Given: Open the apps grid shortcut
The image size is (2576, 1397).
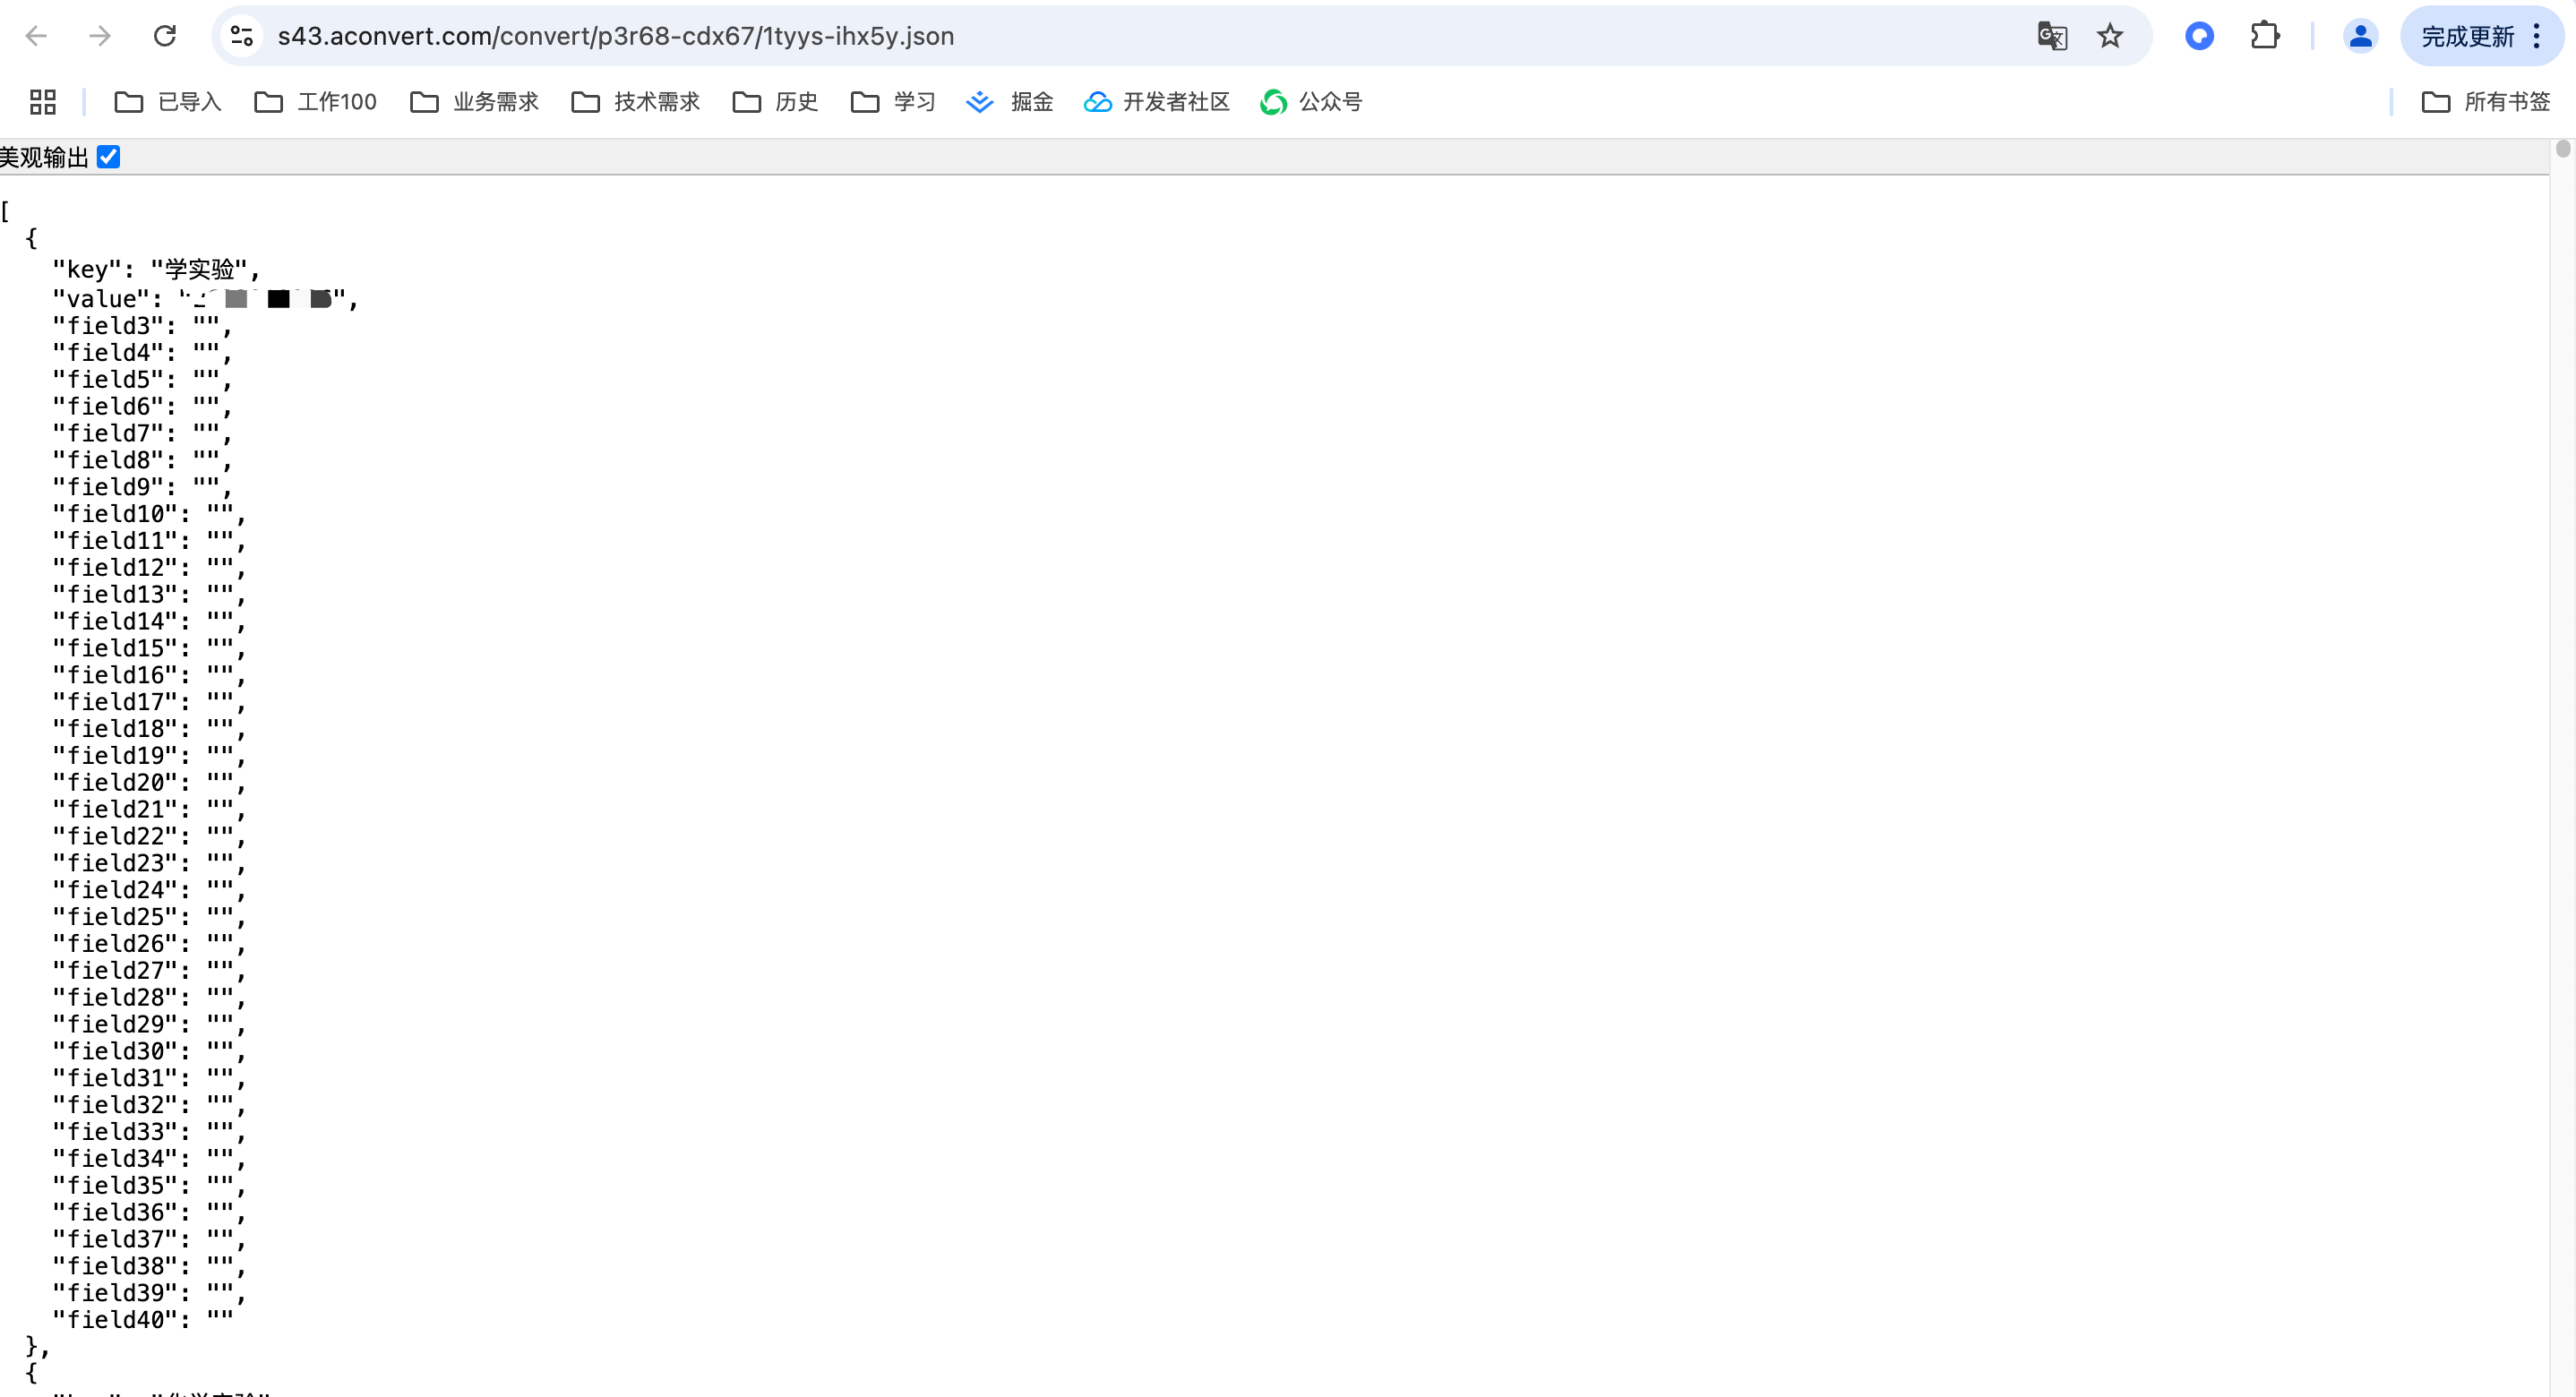Looking at the screenshot, I should pyautogui.click(x=43, y=102).
